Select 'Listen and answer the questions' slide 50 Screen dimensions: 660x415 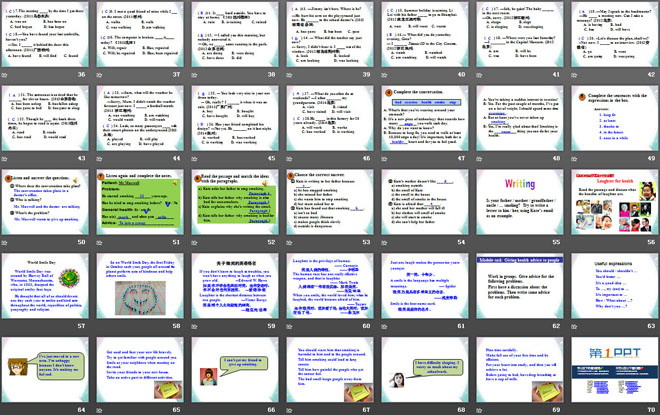pos(45,202)
